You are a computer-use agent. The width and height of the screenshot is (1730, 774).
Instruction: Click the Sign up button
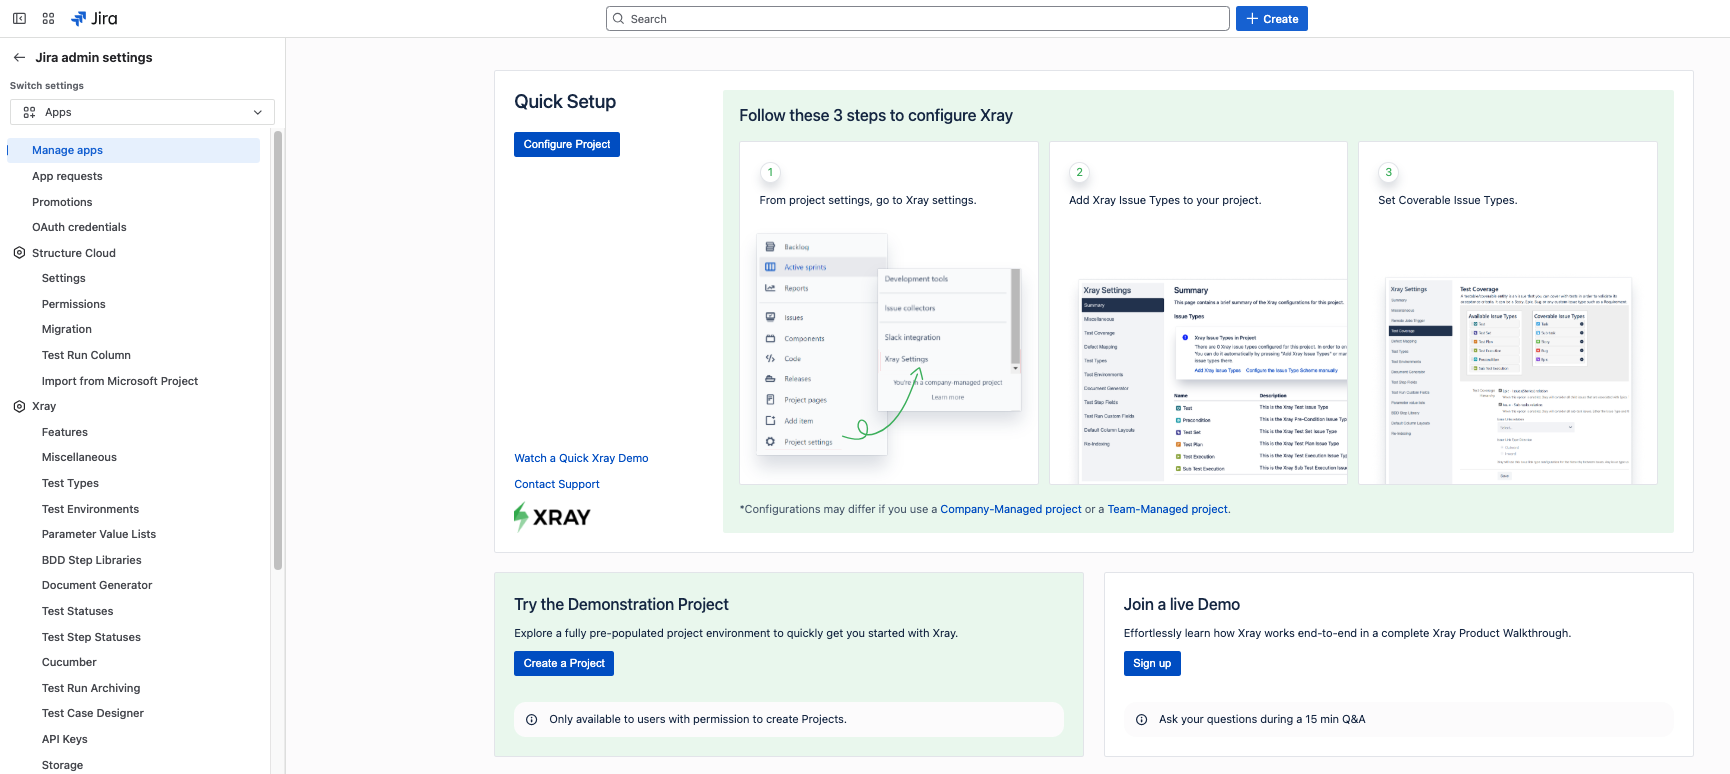pyautogui.click(x=1152, y=663)
